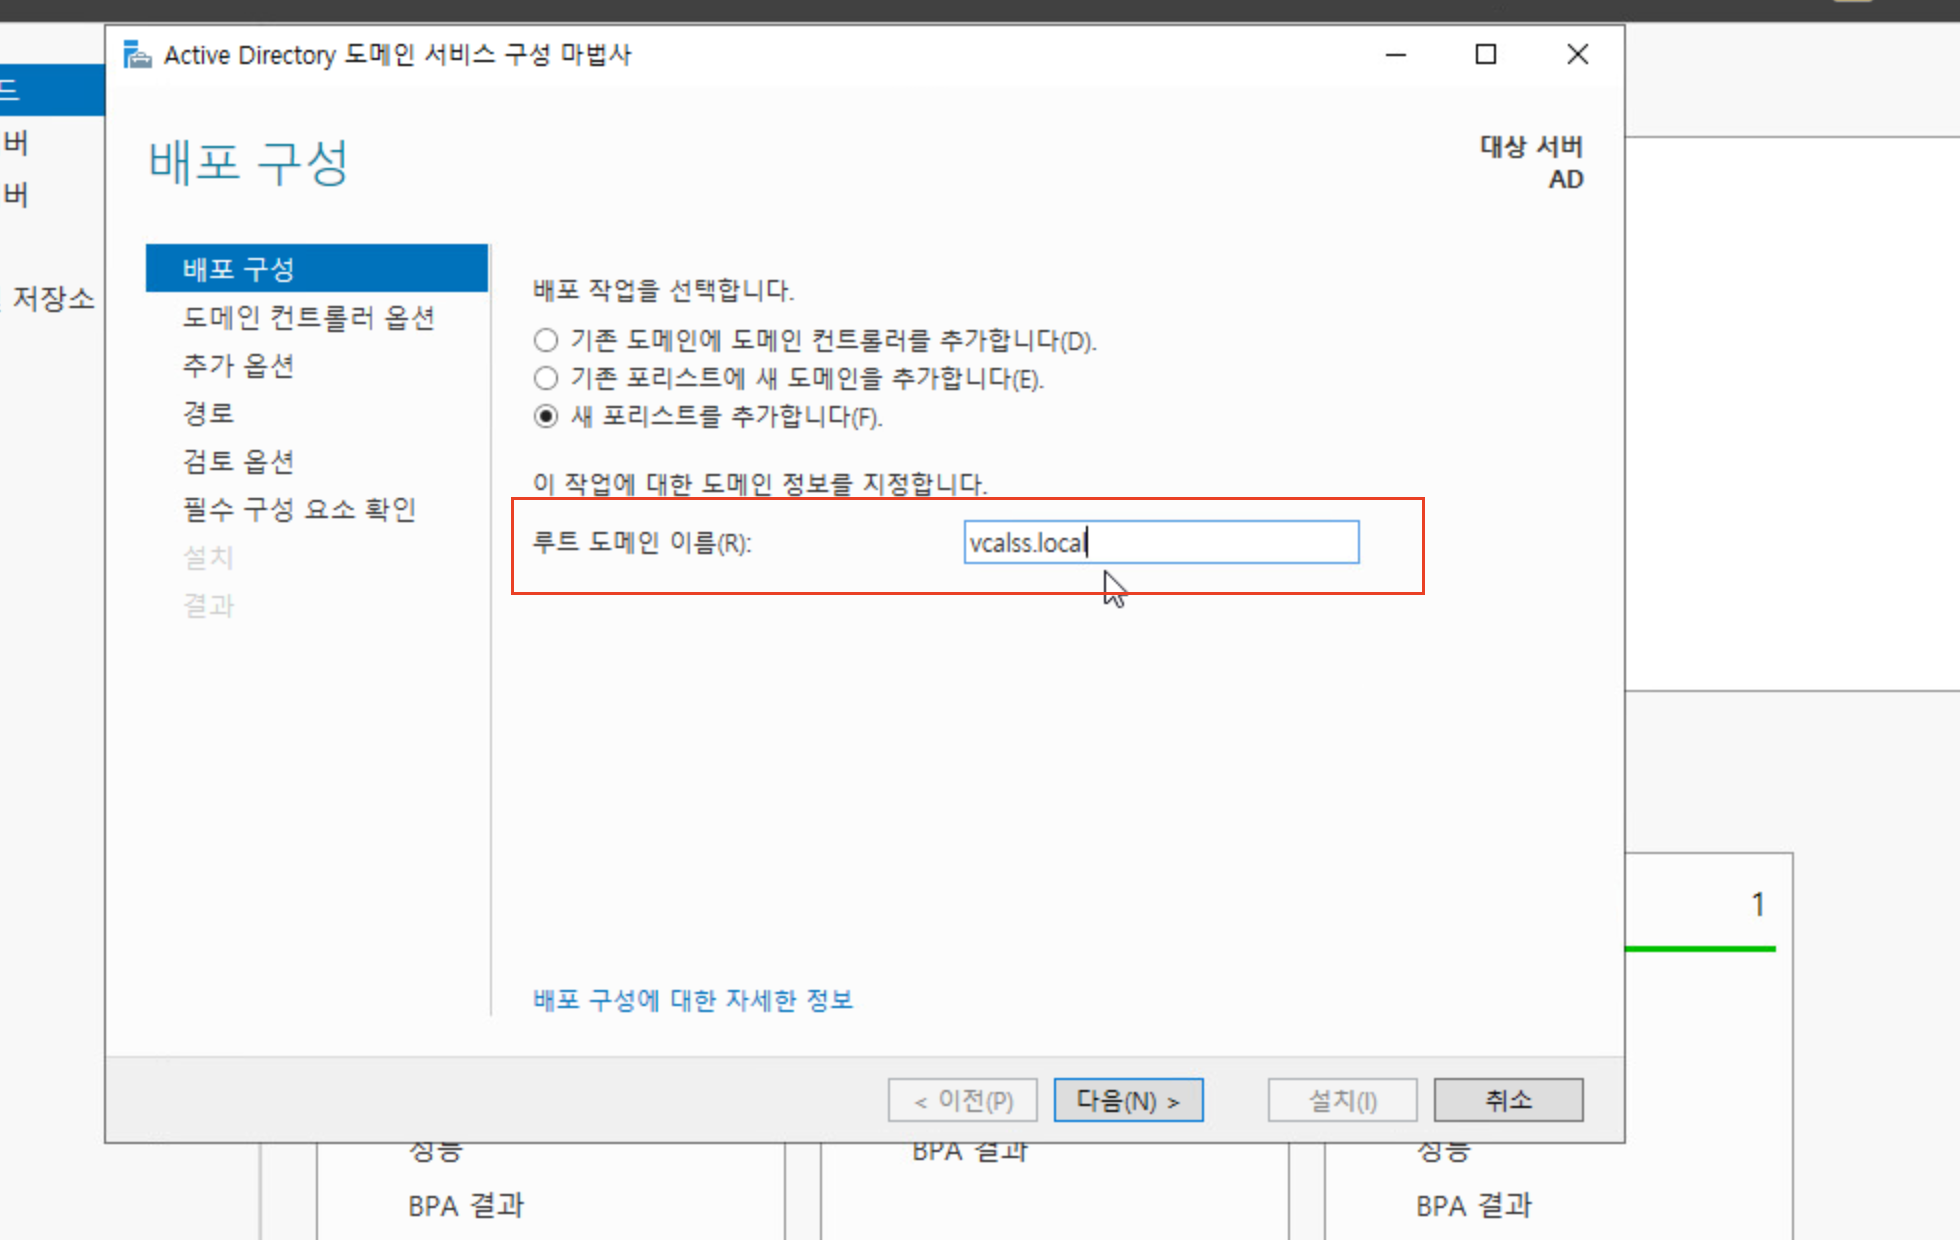Close the wizard with X icon
This screenshot has height=1240, width=1960.
click(1577, 55)
